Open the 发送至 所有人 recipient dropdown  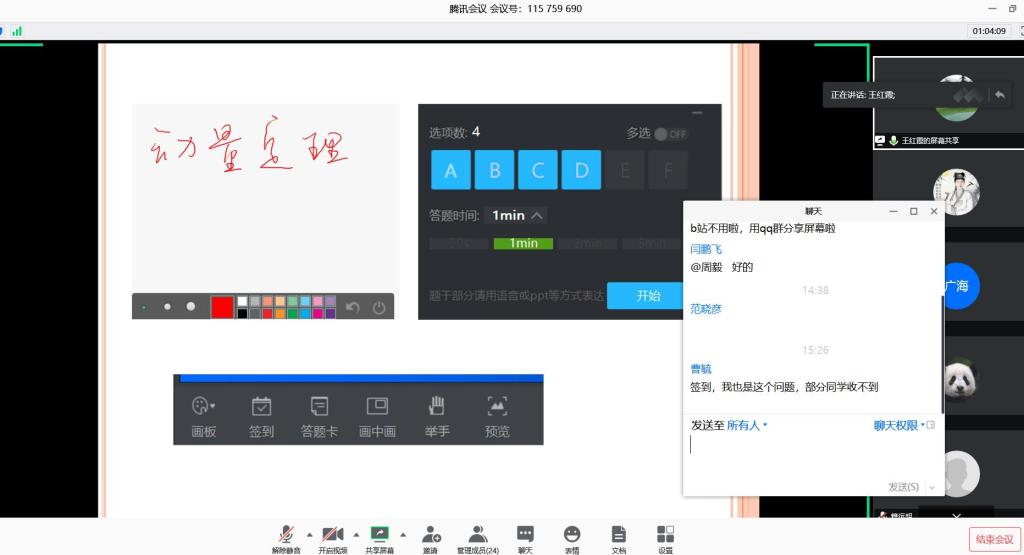click(x=746, y=425)
